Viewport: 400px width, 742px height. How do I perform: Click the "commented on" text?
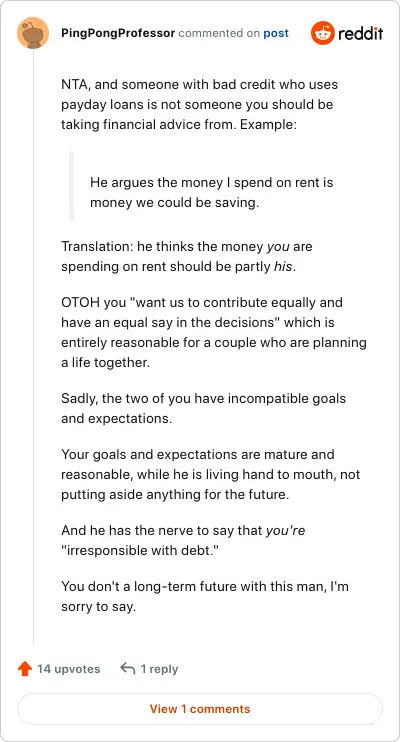pos(219,34)
